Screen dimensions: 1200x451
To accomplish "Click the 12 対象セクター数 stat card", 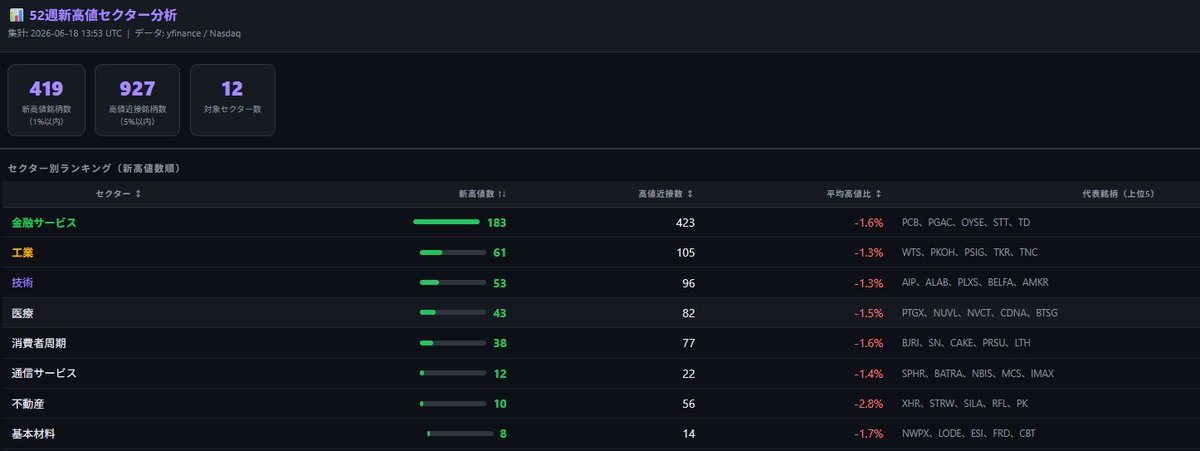I will point(232,100).
